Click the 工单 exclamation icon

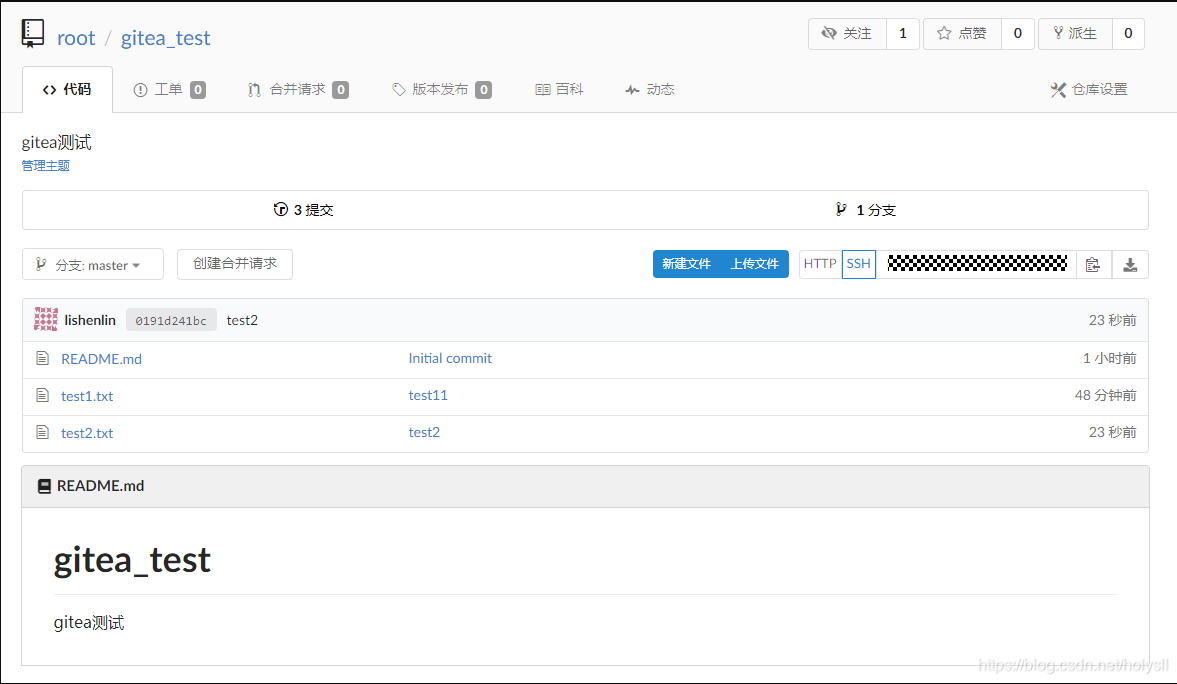coord(140,90)
